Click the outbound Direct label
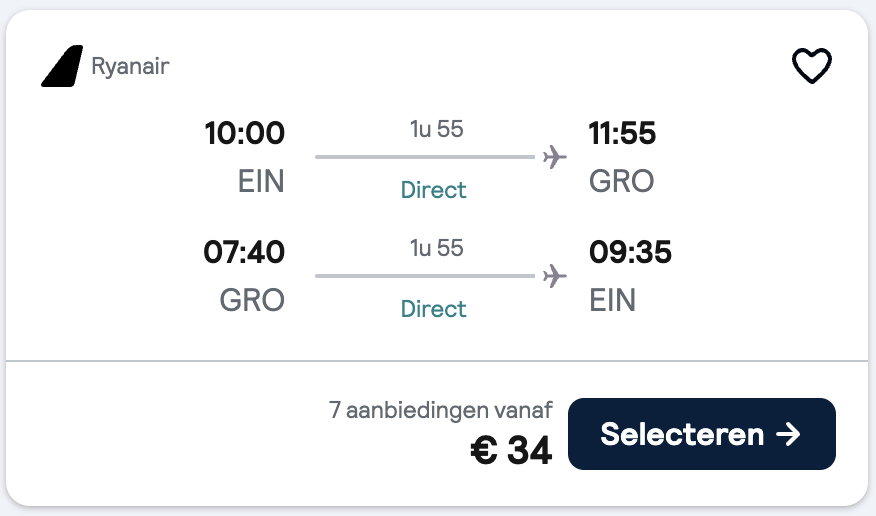This screenshot has height=516, width=876. coord(434,190)
